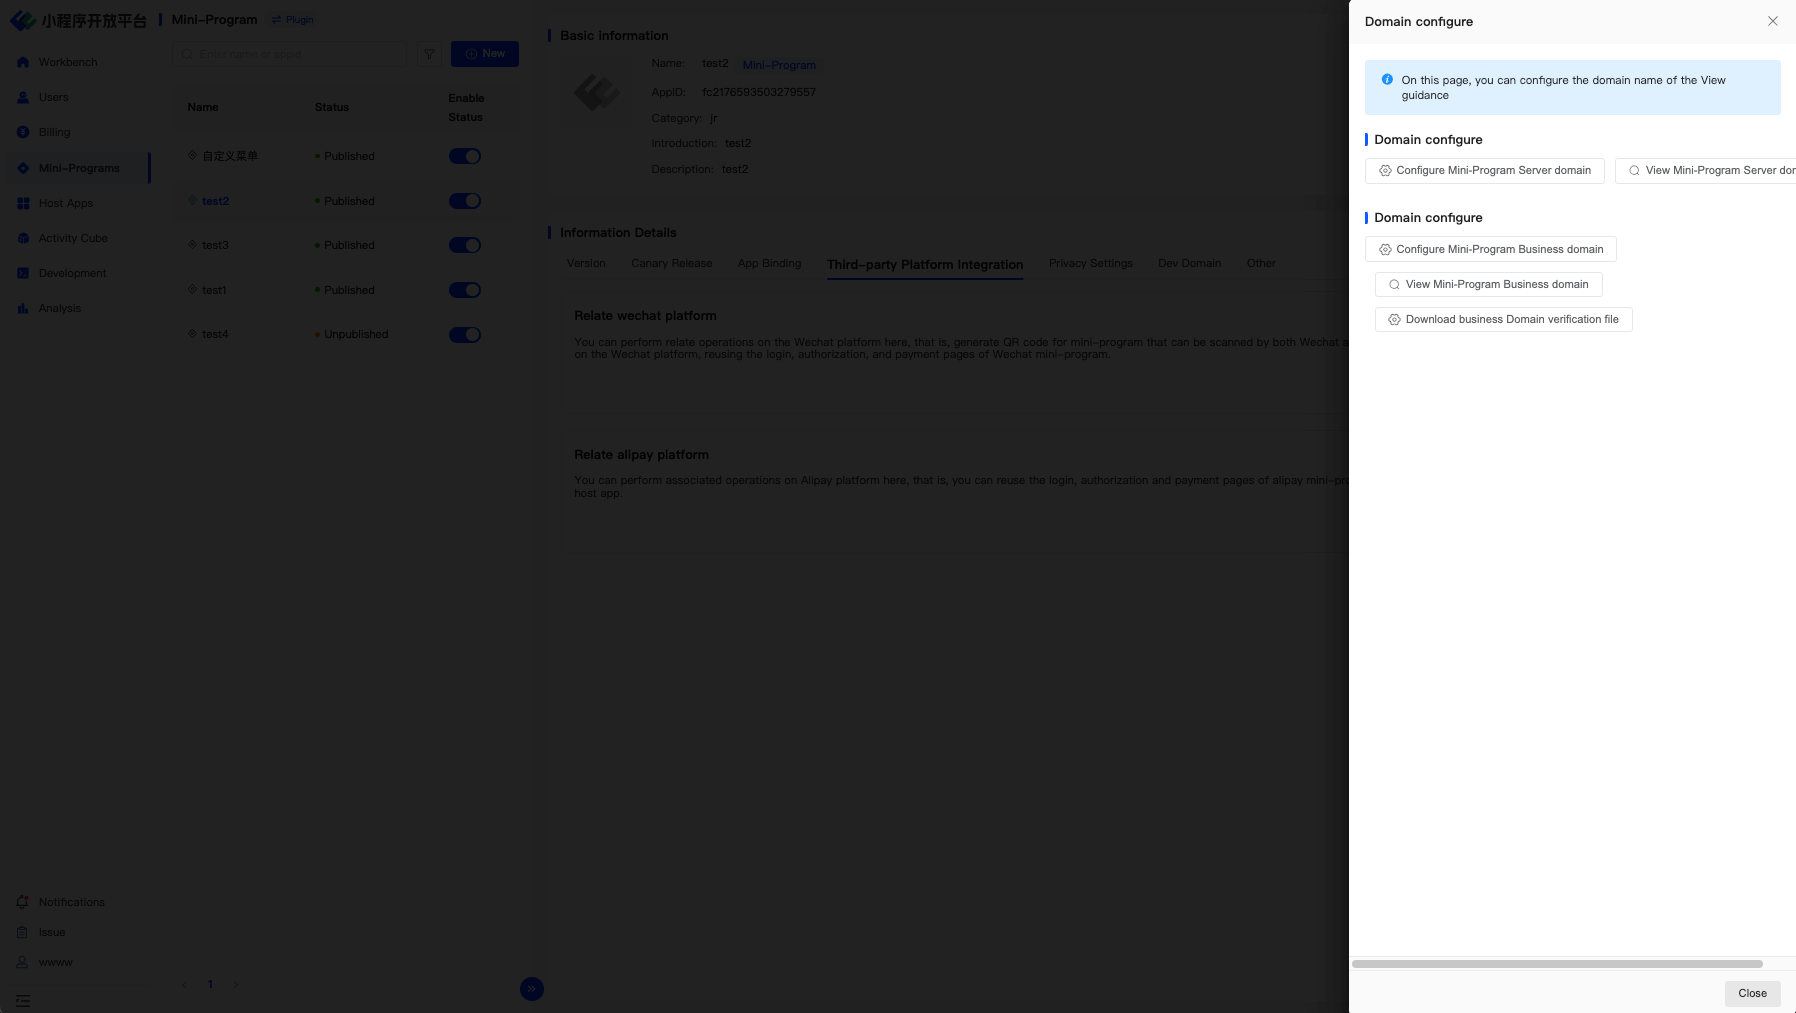This screenshot has width=1796, height=1013.
Task: Click the AppID fc2176593503279557
Action: (x=758, y=92)
